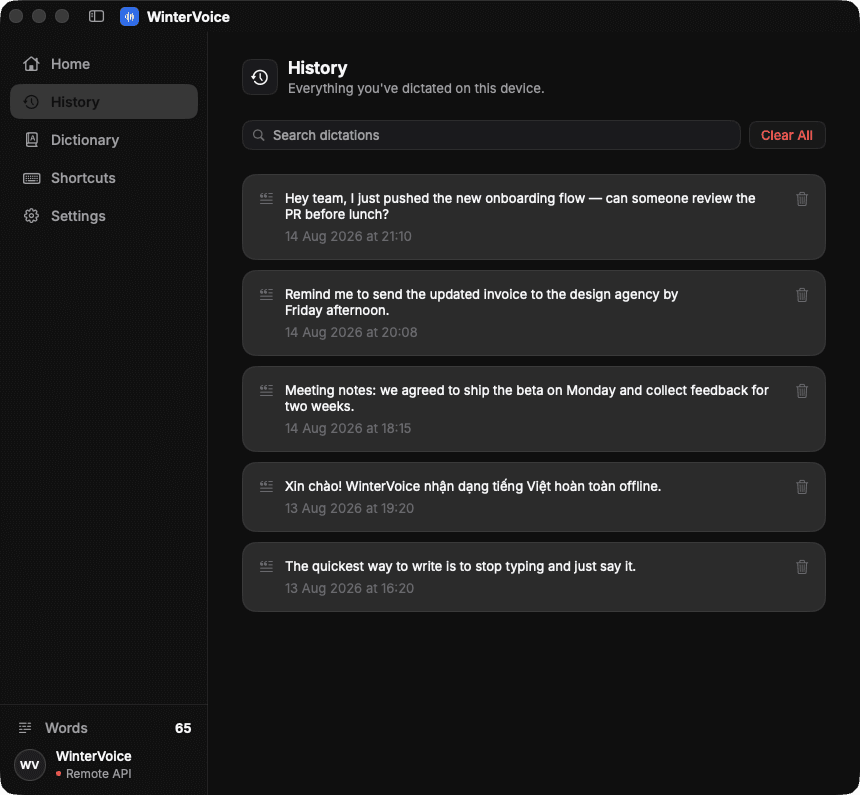Click the Settings gear icon
The height and width of the screenshot is (795, 860).
pos(31,216)
